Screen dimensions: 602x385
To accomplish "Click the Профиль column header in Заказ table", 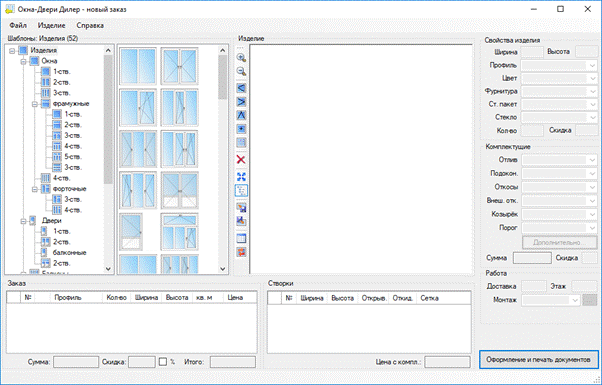I will pyautogui.click(x=68, y=297).
